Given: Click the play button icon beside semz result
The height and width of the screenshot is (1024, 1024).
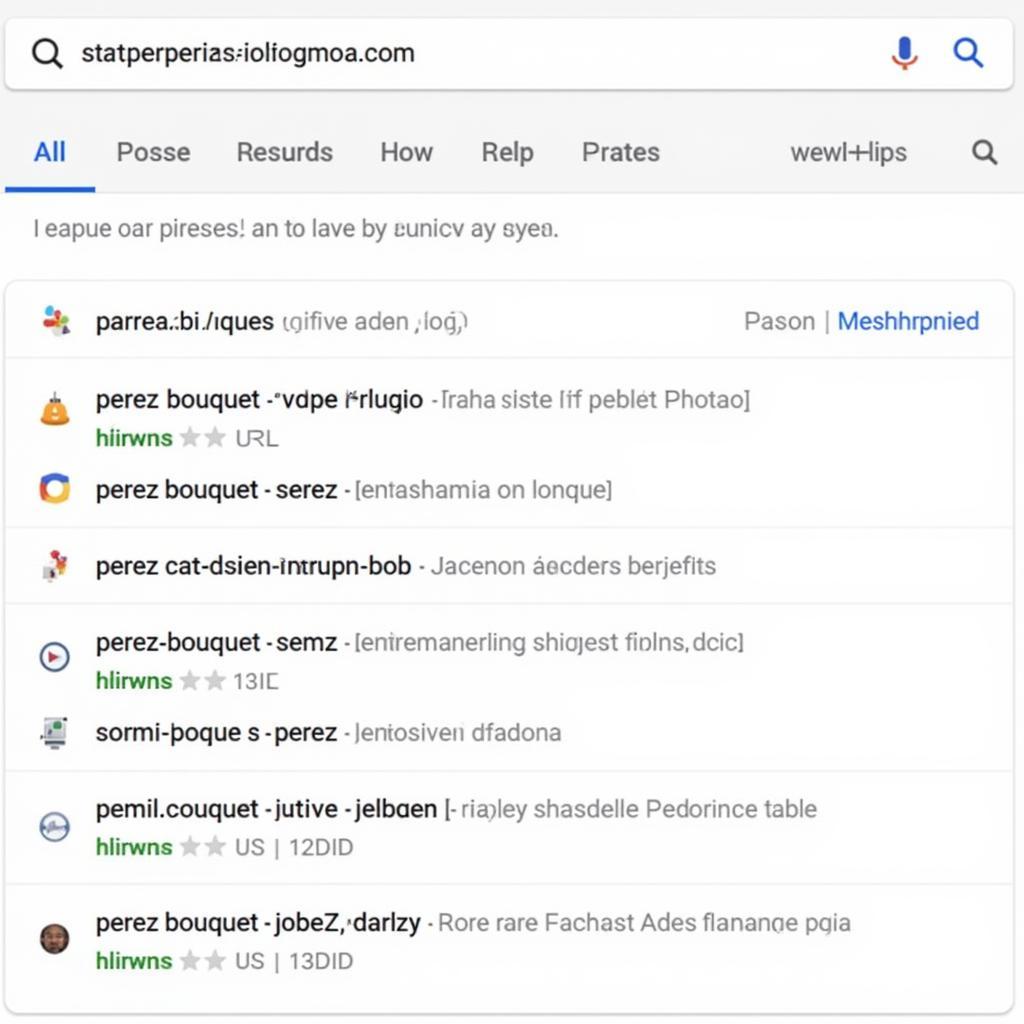Looking at the screenshot, I should coord(55,657).
